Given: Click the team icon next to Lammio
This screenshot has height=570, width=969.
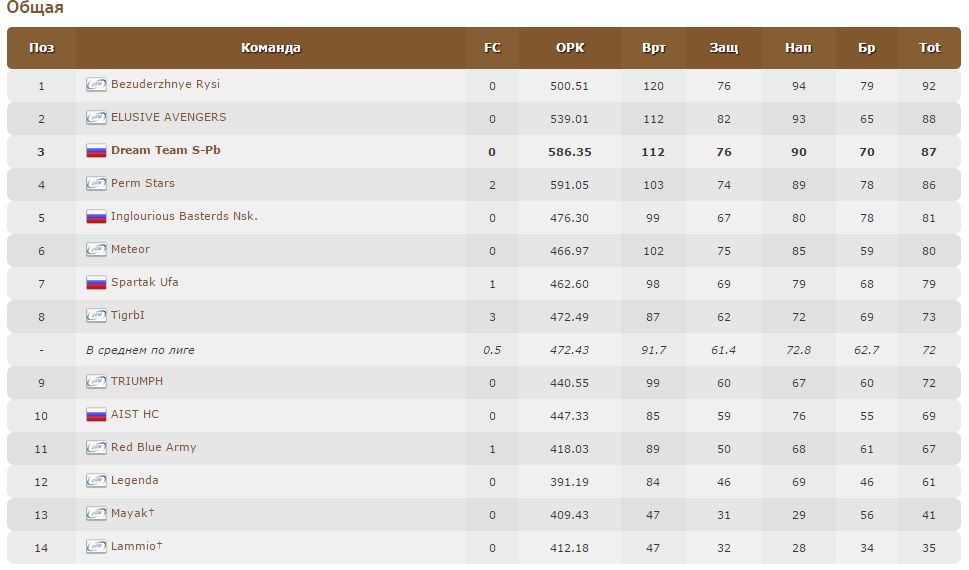Looking at the screenshot, I should pyautogui.click(x=96, y=547).
